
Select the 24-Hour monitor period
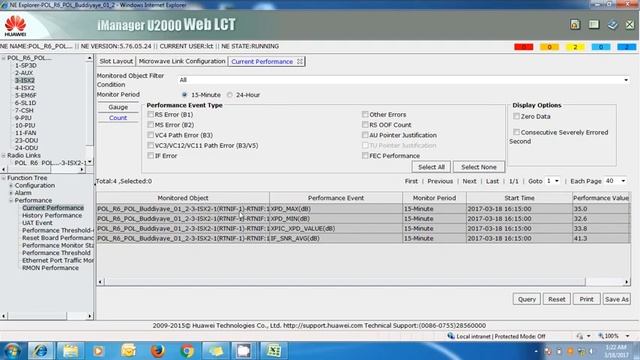(230, 95)
